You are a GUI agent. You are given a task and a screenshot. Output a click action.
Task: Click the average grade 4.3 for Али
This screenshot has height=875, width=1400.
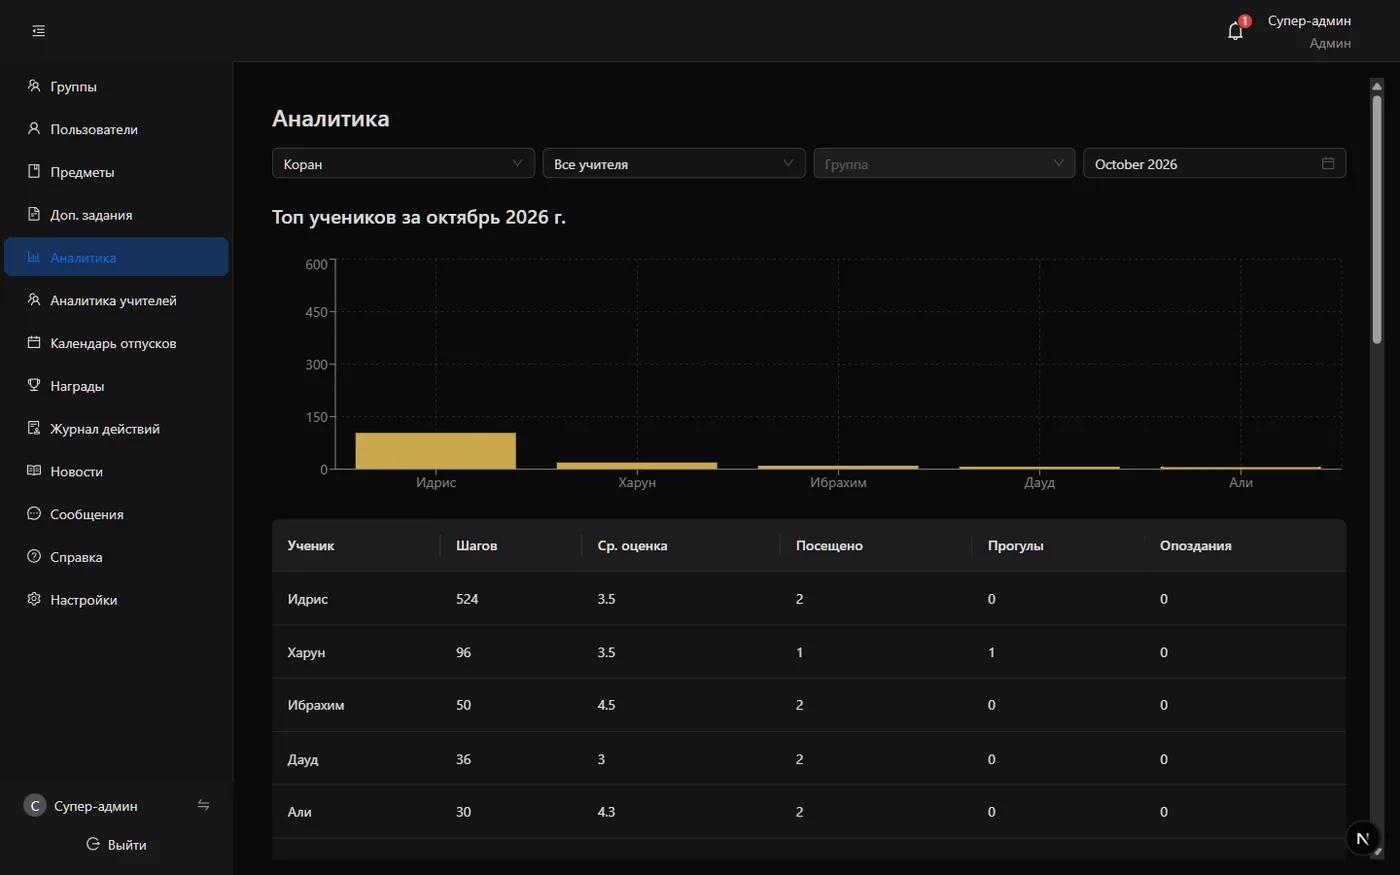[606, 812]
